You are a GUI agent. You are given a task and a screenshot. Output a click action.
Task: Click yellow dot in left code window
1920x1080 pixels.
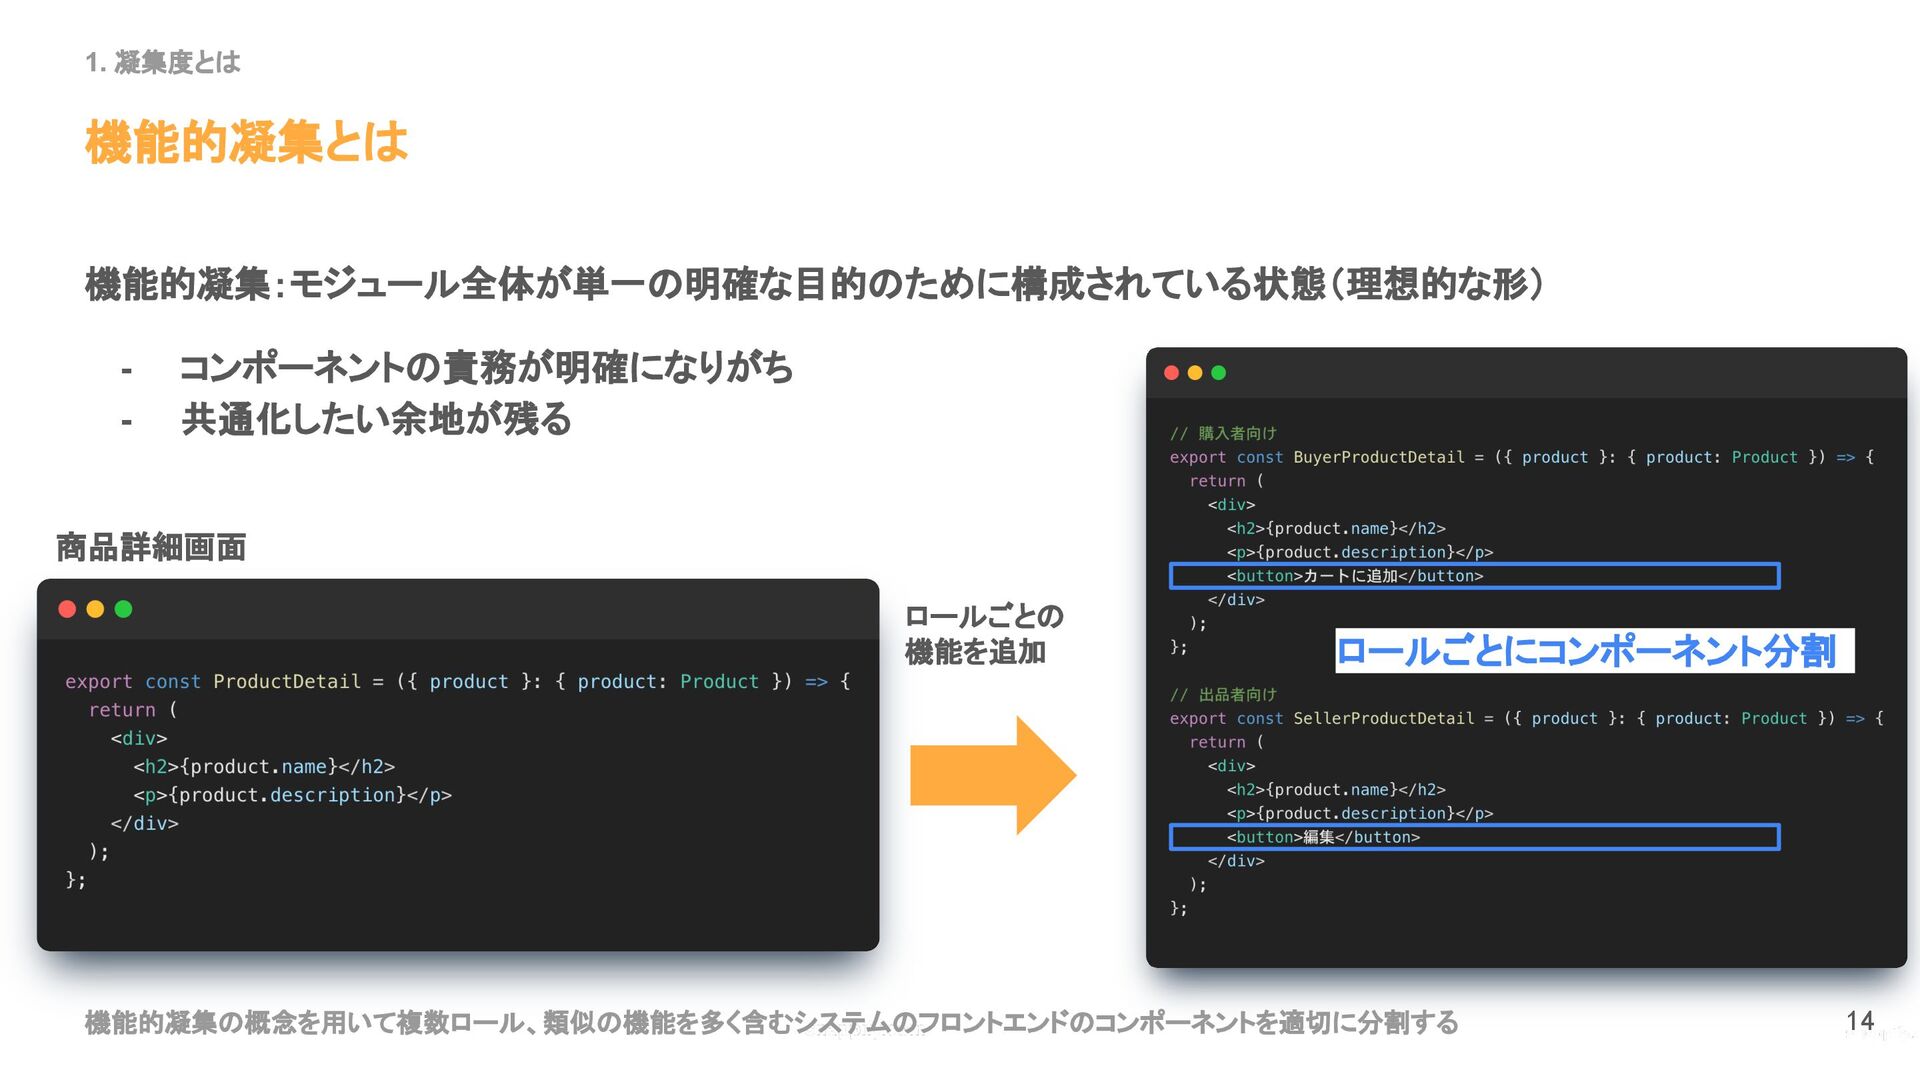point(95,609)
